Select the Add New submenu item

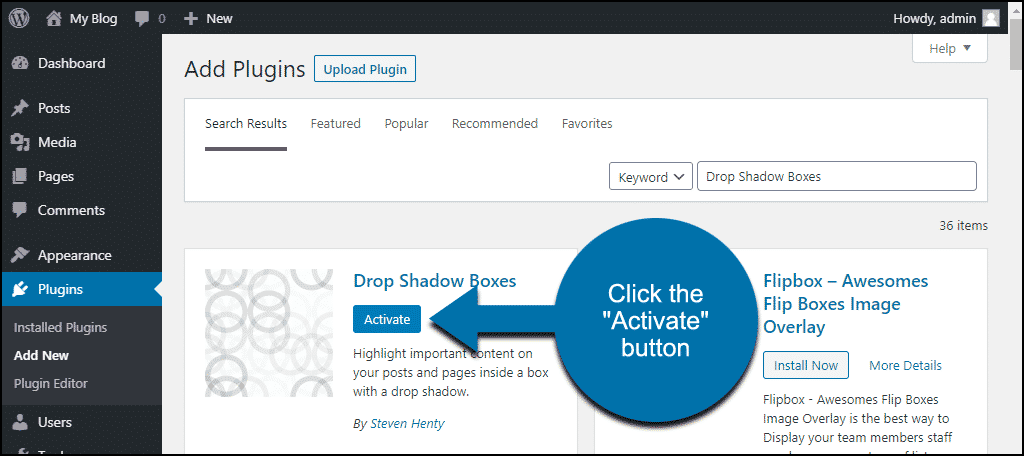pyautogui.click(x=41, y=355)
